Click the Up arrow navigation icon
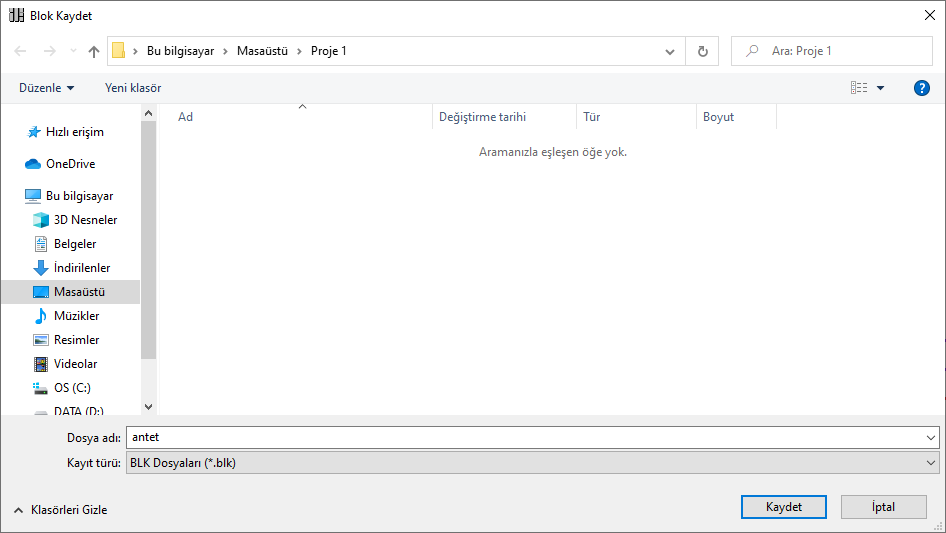Image resolution: width=946 pixels, height=533 pixels. 94,51
